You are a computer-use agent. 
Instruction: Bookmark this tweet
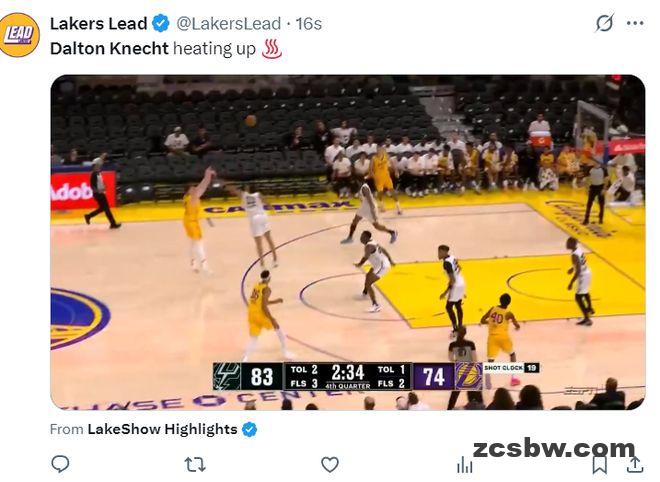[599, 465]
